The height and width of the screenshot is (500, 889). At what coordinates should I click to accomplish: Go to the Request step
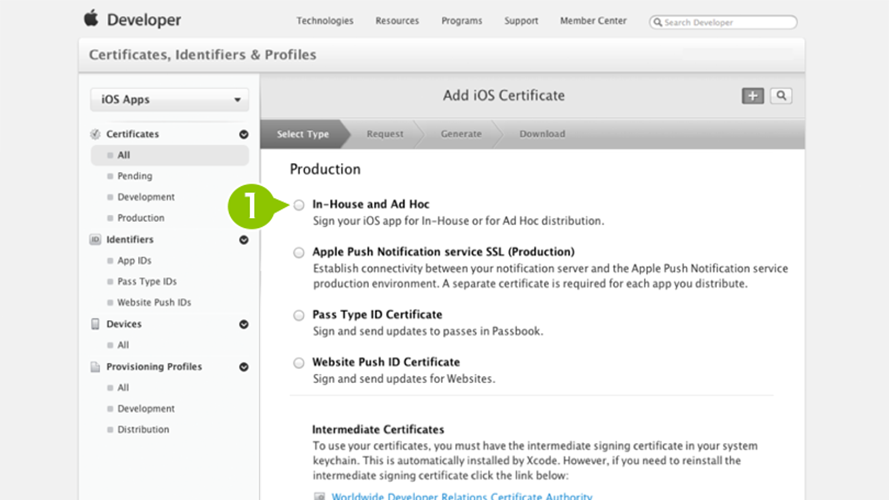tap(385, 134)
